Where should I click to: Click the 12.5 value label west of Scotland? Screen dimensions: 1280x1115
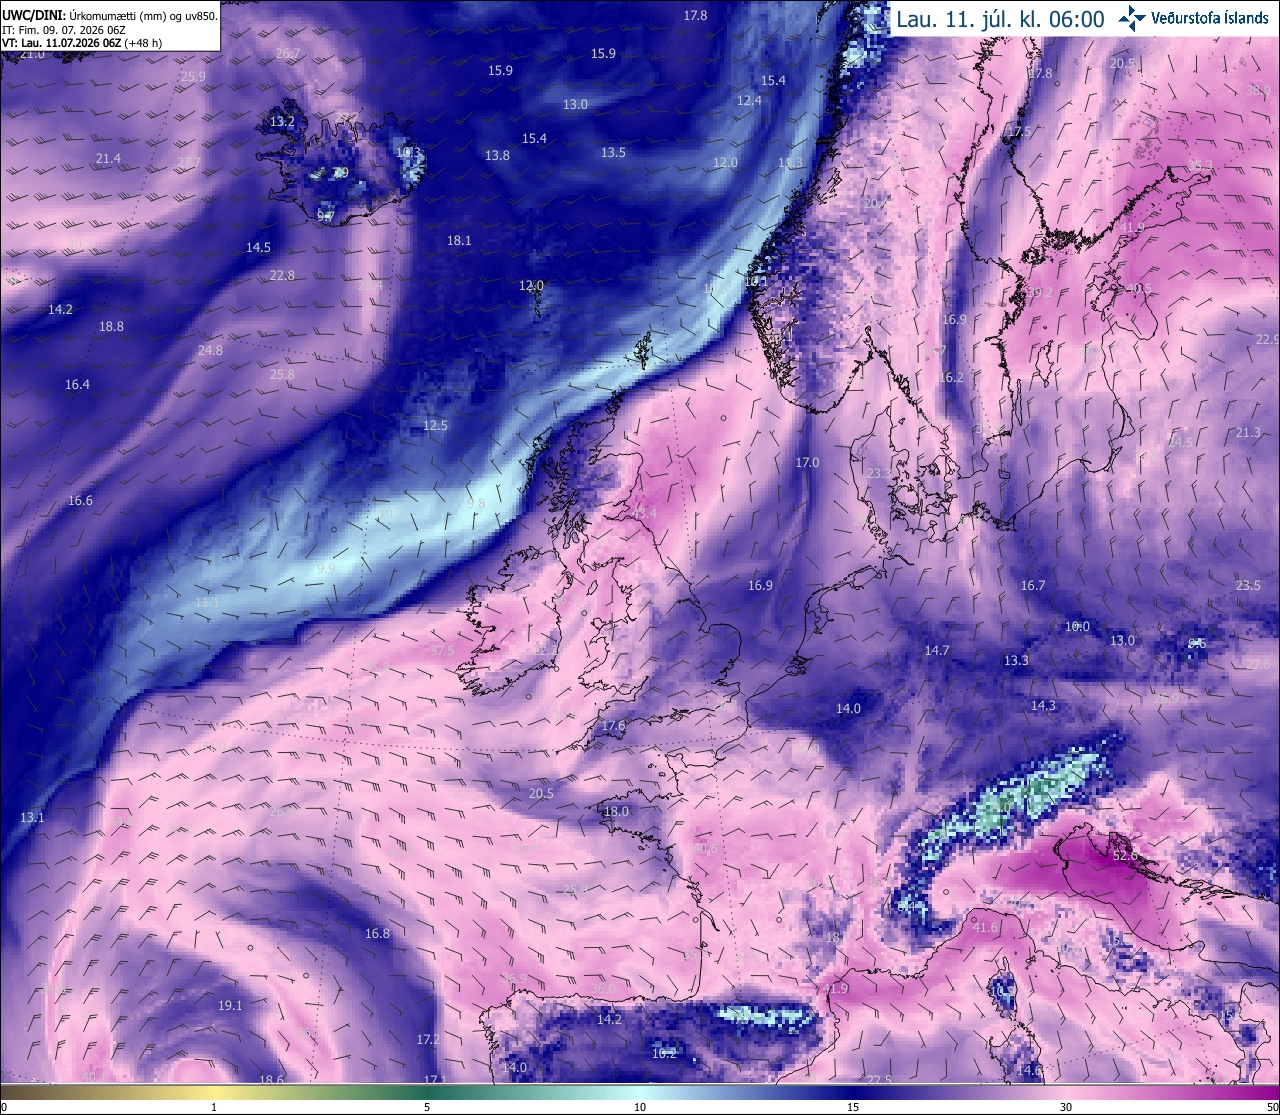point(435,425)
